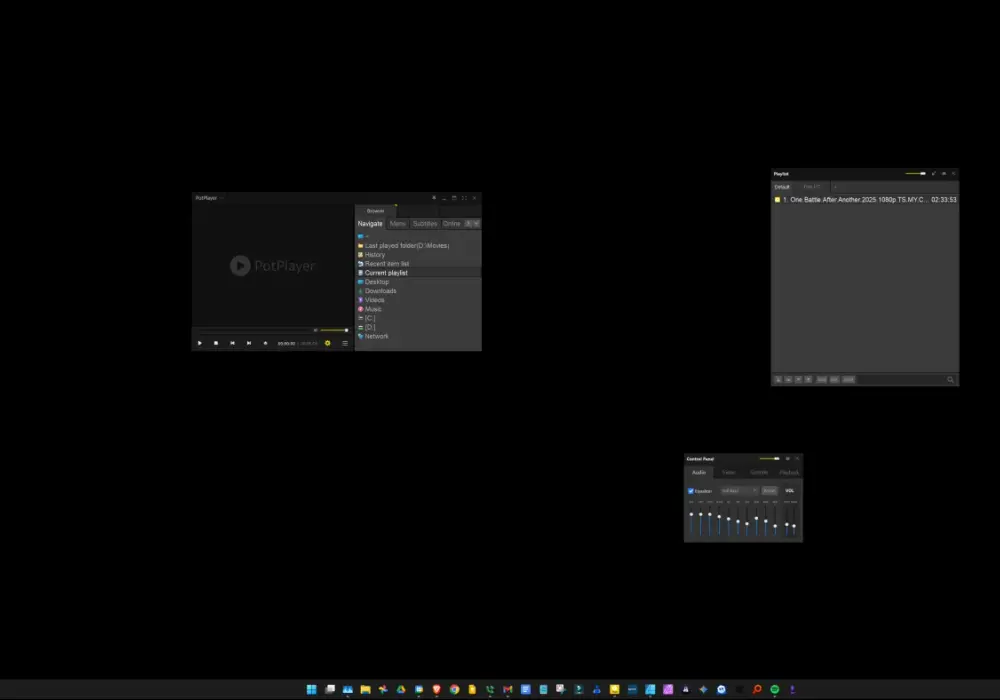Click the Reset button in the equalizer
Viewport: 1000px width, 700px height.
[770, 490]
